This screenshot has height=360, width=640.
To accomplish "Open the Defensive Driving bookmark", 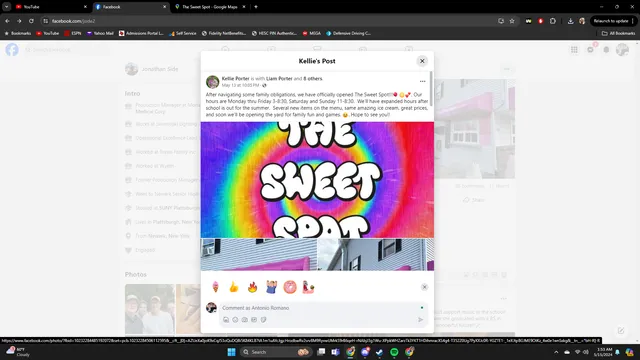I will pyautogui.click(x=349, y=33).
